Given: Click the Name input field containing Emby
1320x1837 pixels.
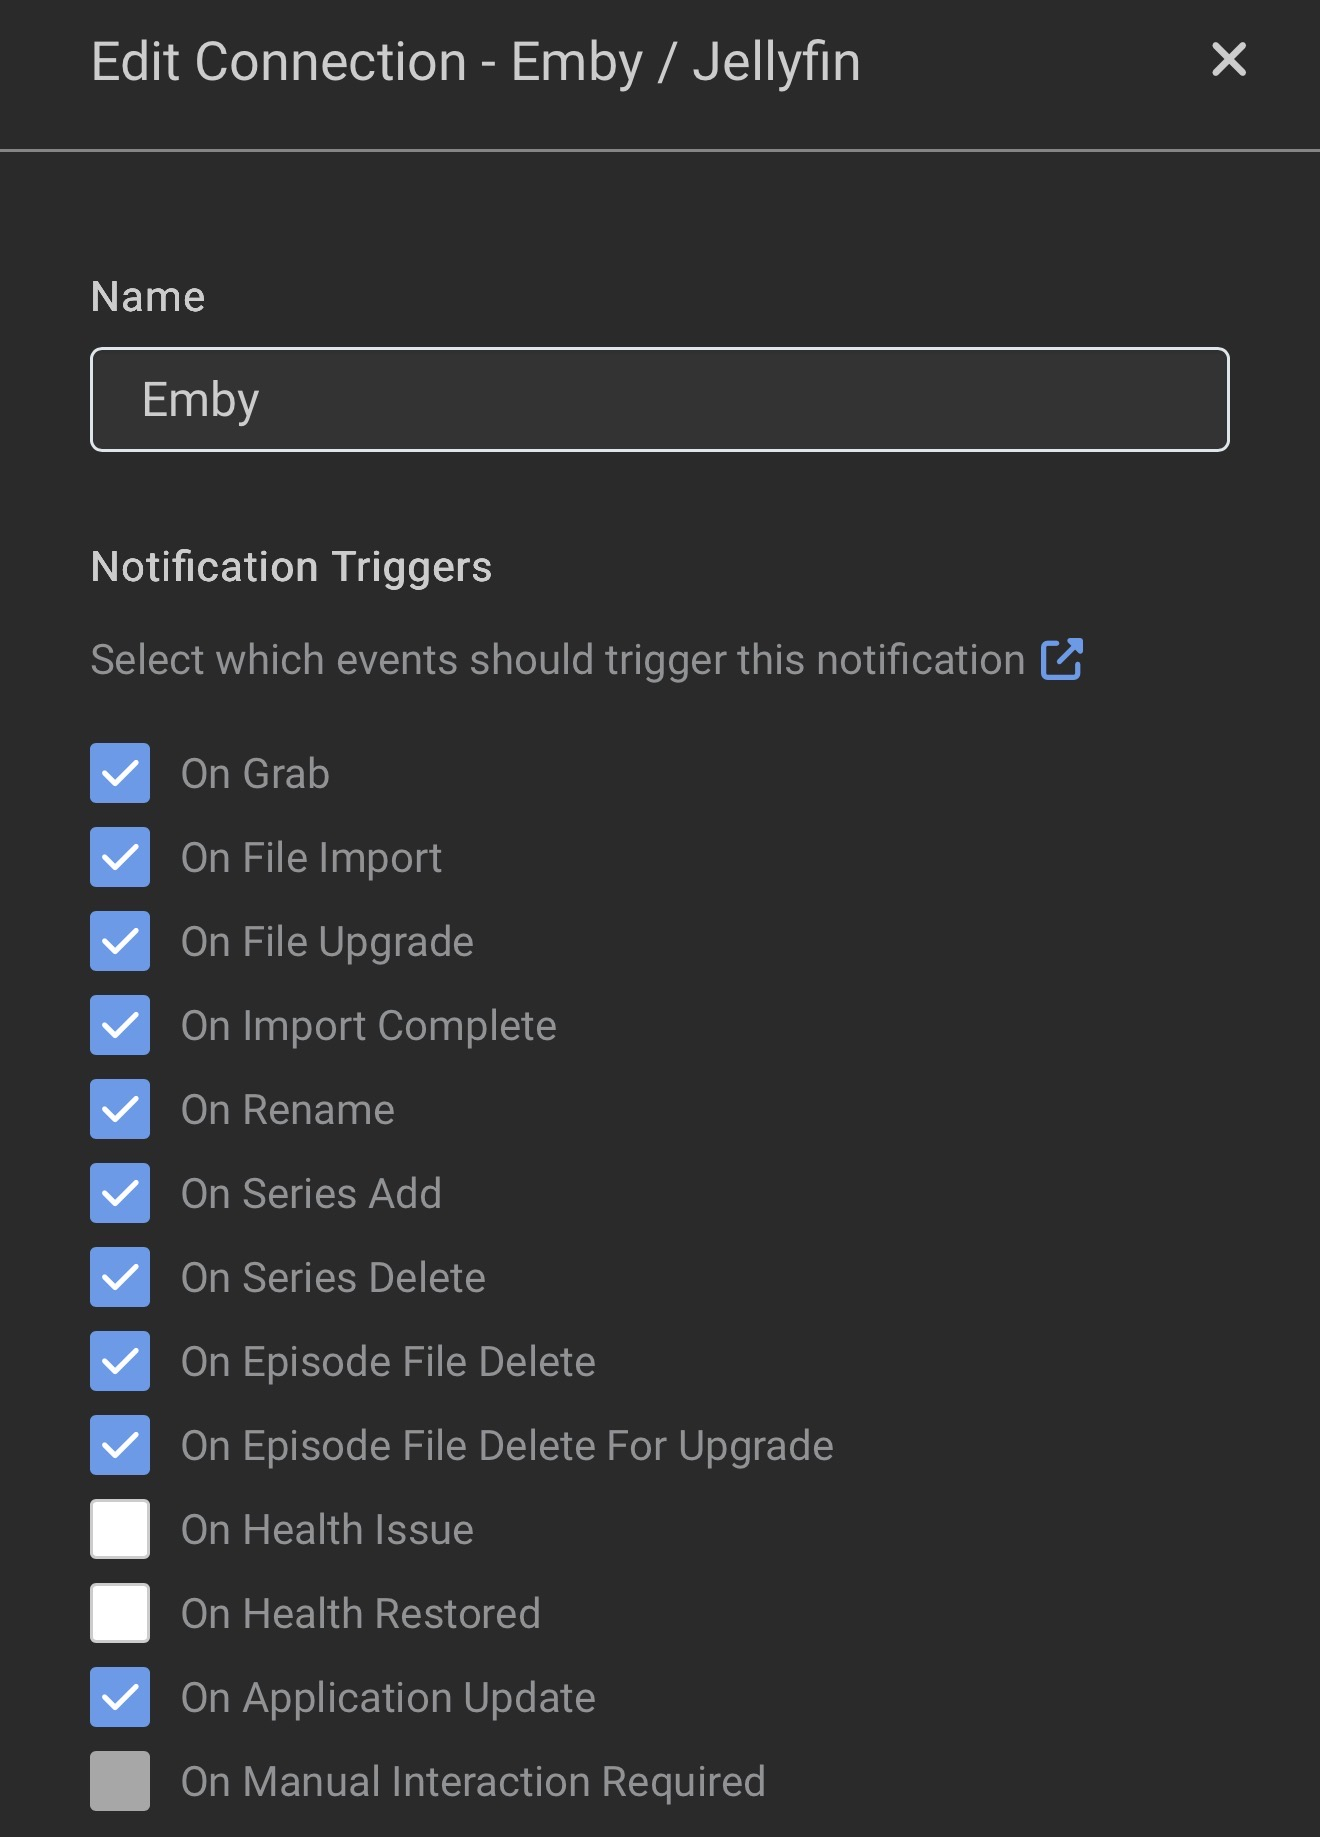Looking at the screenshot, I should click(660, 400).
